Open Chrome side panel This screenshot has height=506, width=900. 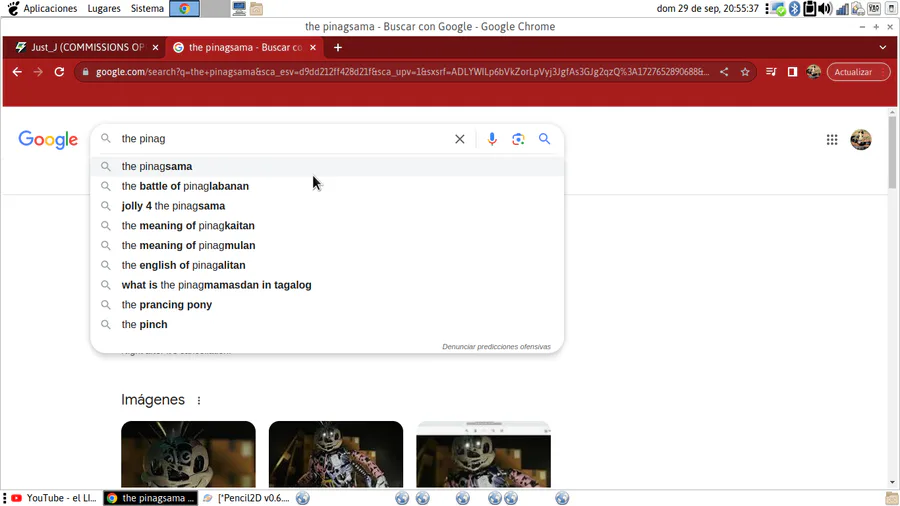pyautogui.click(x=792, y=72)
